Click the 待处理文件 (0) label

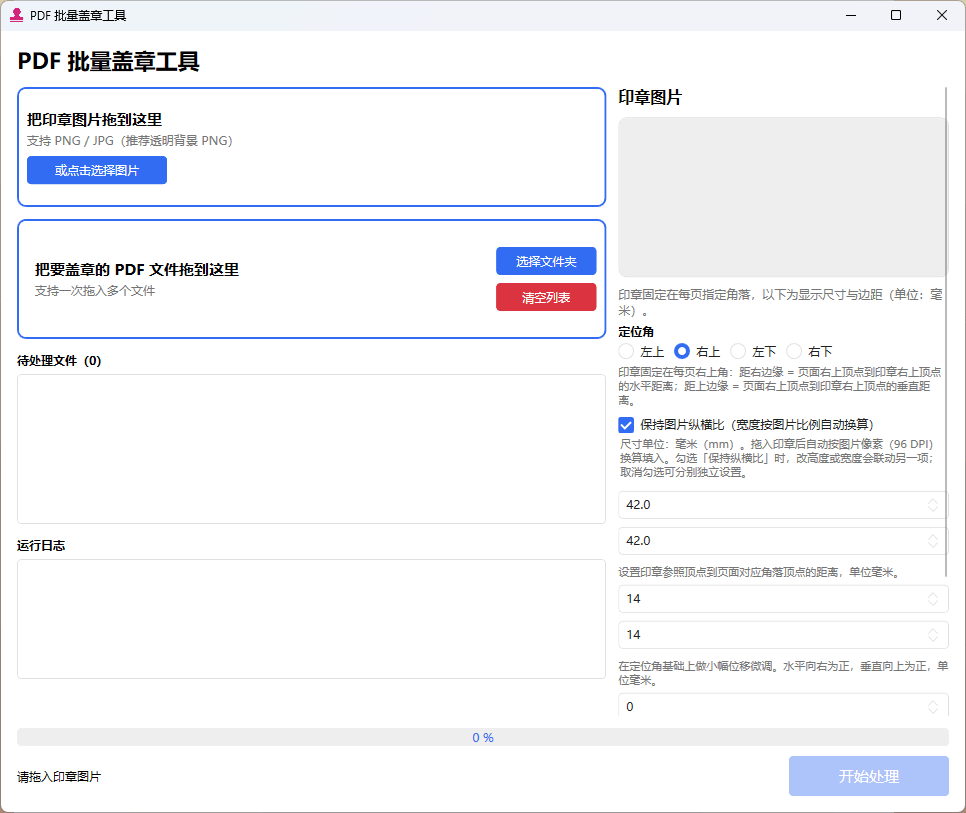tap(59, 361)
